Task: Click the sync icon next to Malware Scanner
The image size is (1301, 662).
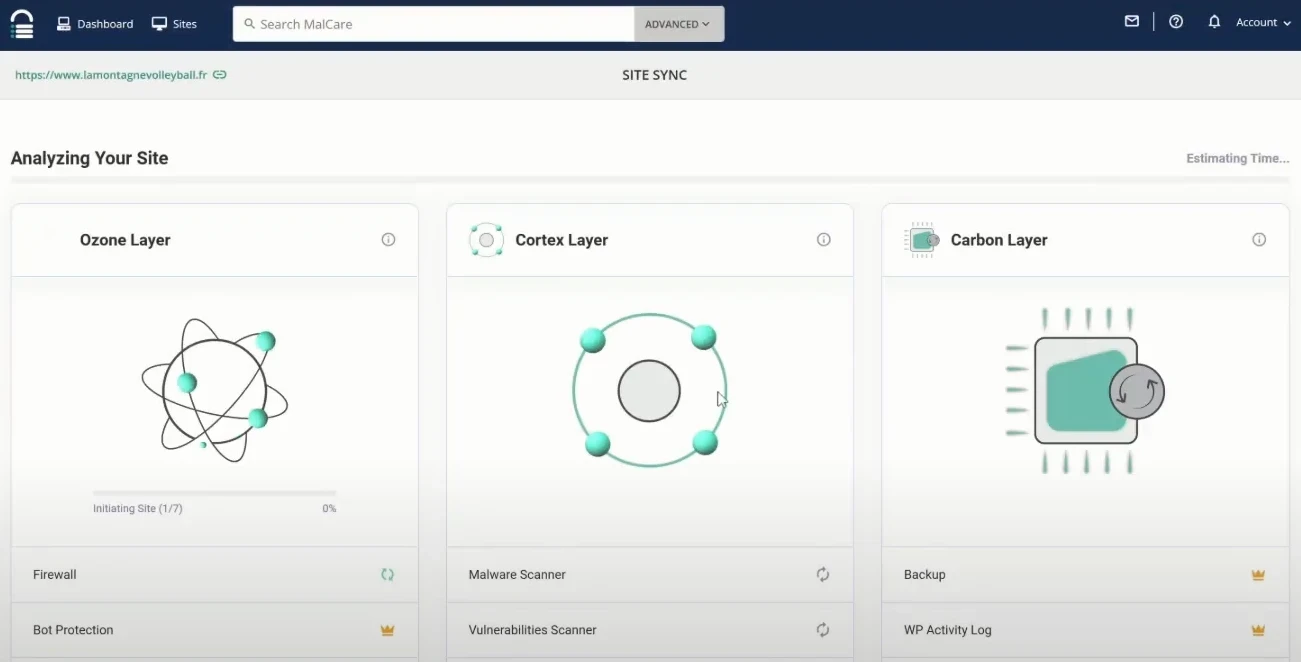Action: tap(822, 574)
